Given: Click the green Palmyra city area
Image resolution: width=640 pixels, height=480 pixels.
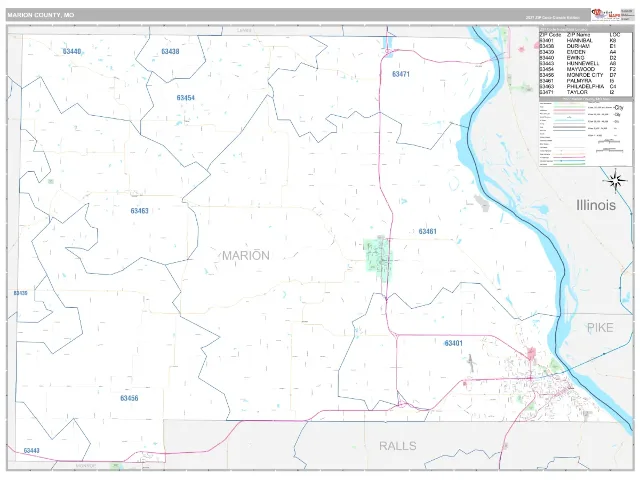Looking at the screenshot, I should (x=379, y=260).
